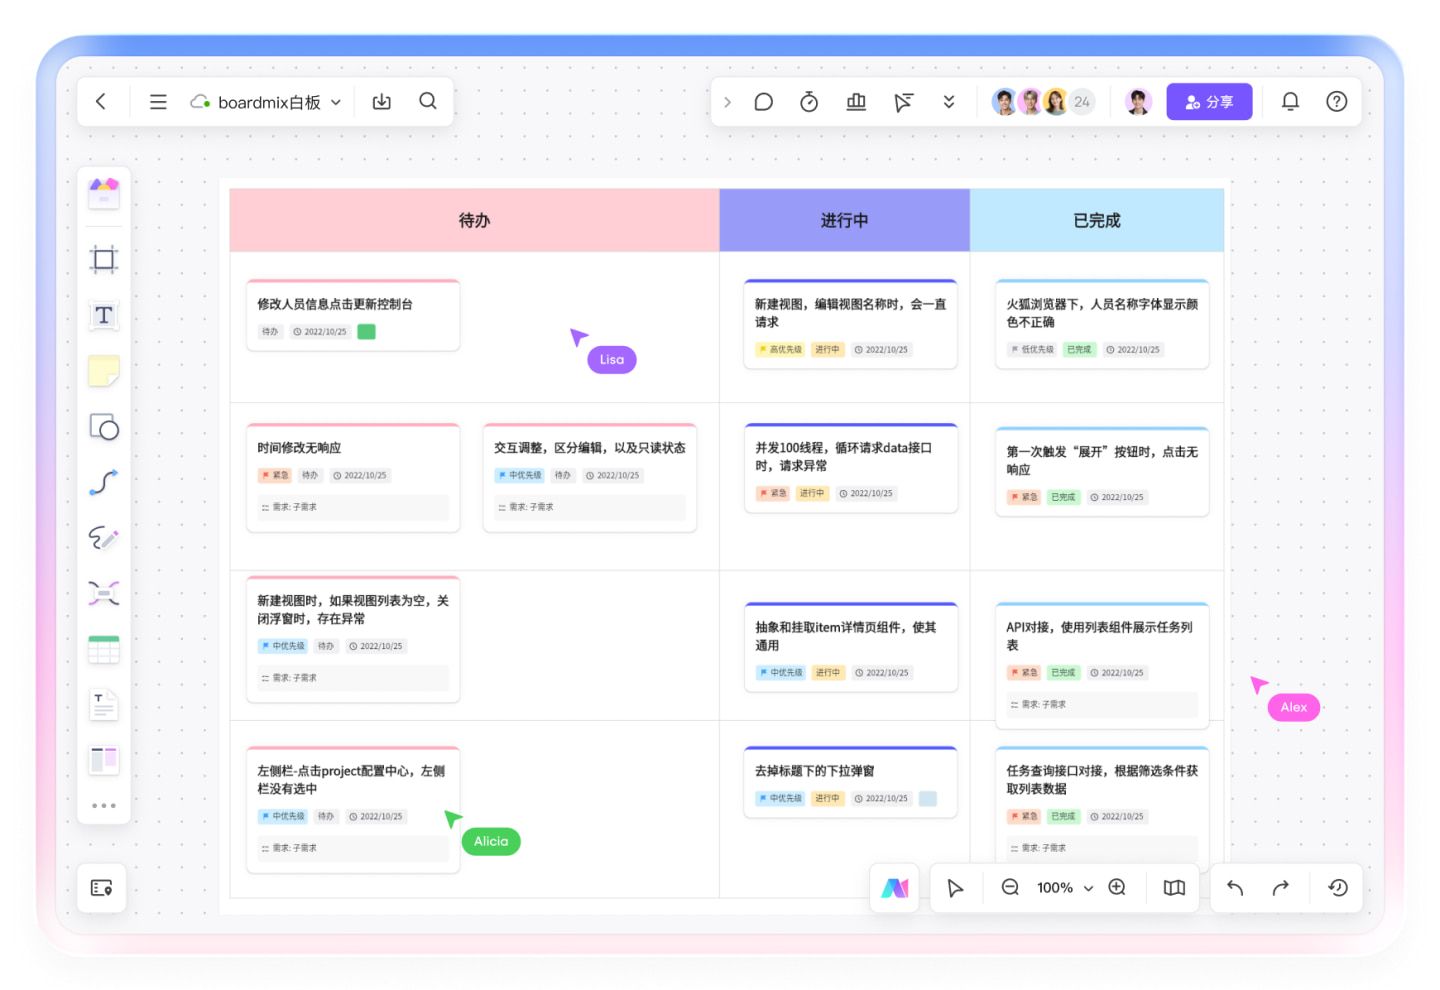
Task: Open the minimap book icon
Action: (x=1175, y=888)
